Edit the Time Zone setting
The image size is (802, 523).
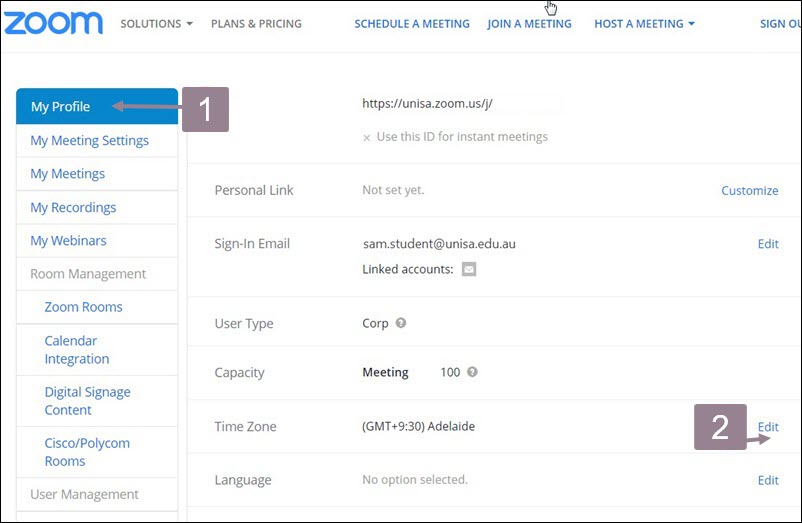pos(767,427)
